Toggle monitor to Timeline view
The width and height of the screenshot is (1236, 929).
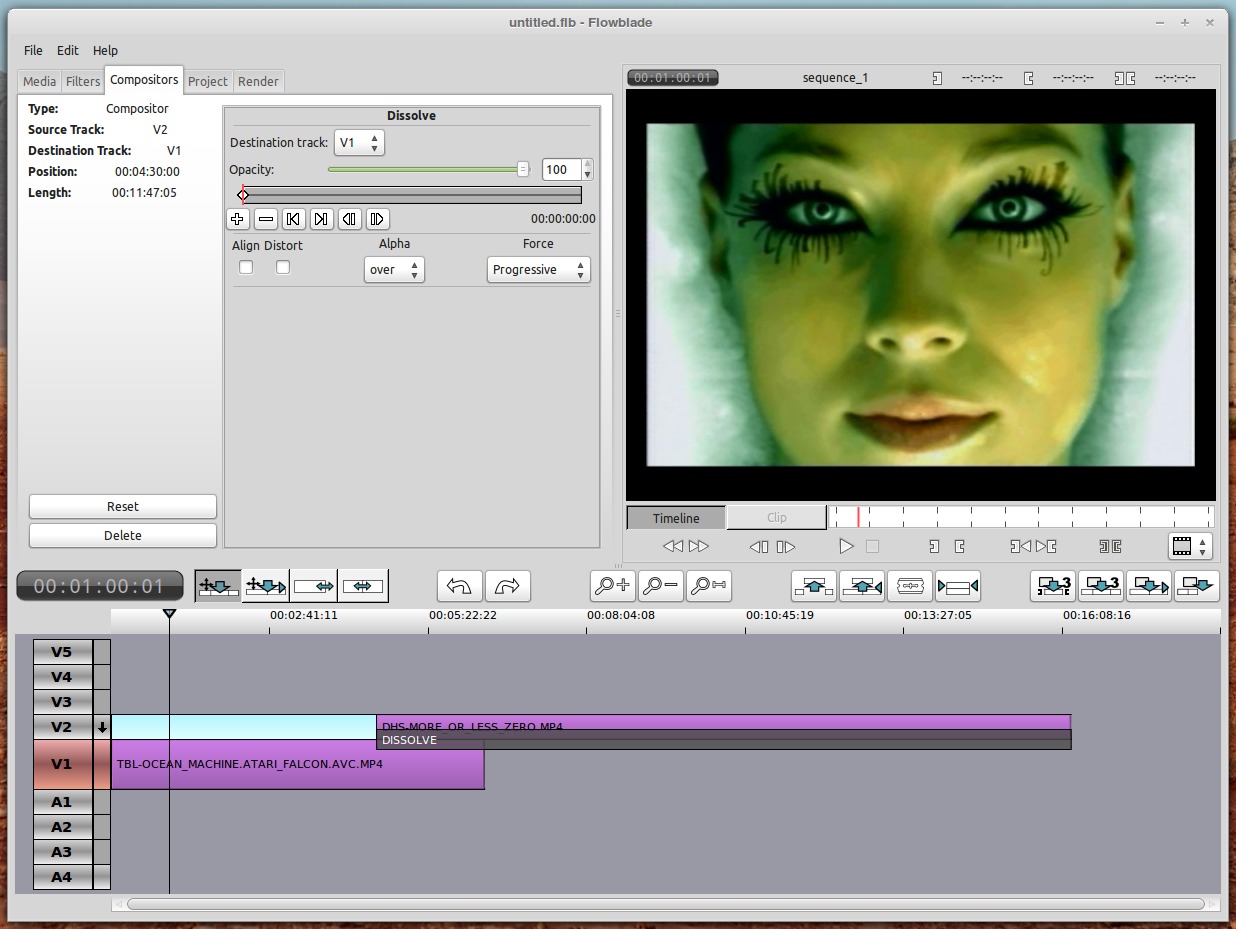[x=676, y=517]
